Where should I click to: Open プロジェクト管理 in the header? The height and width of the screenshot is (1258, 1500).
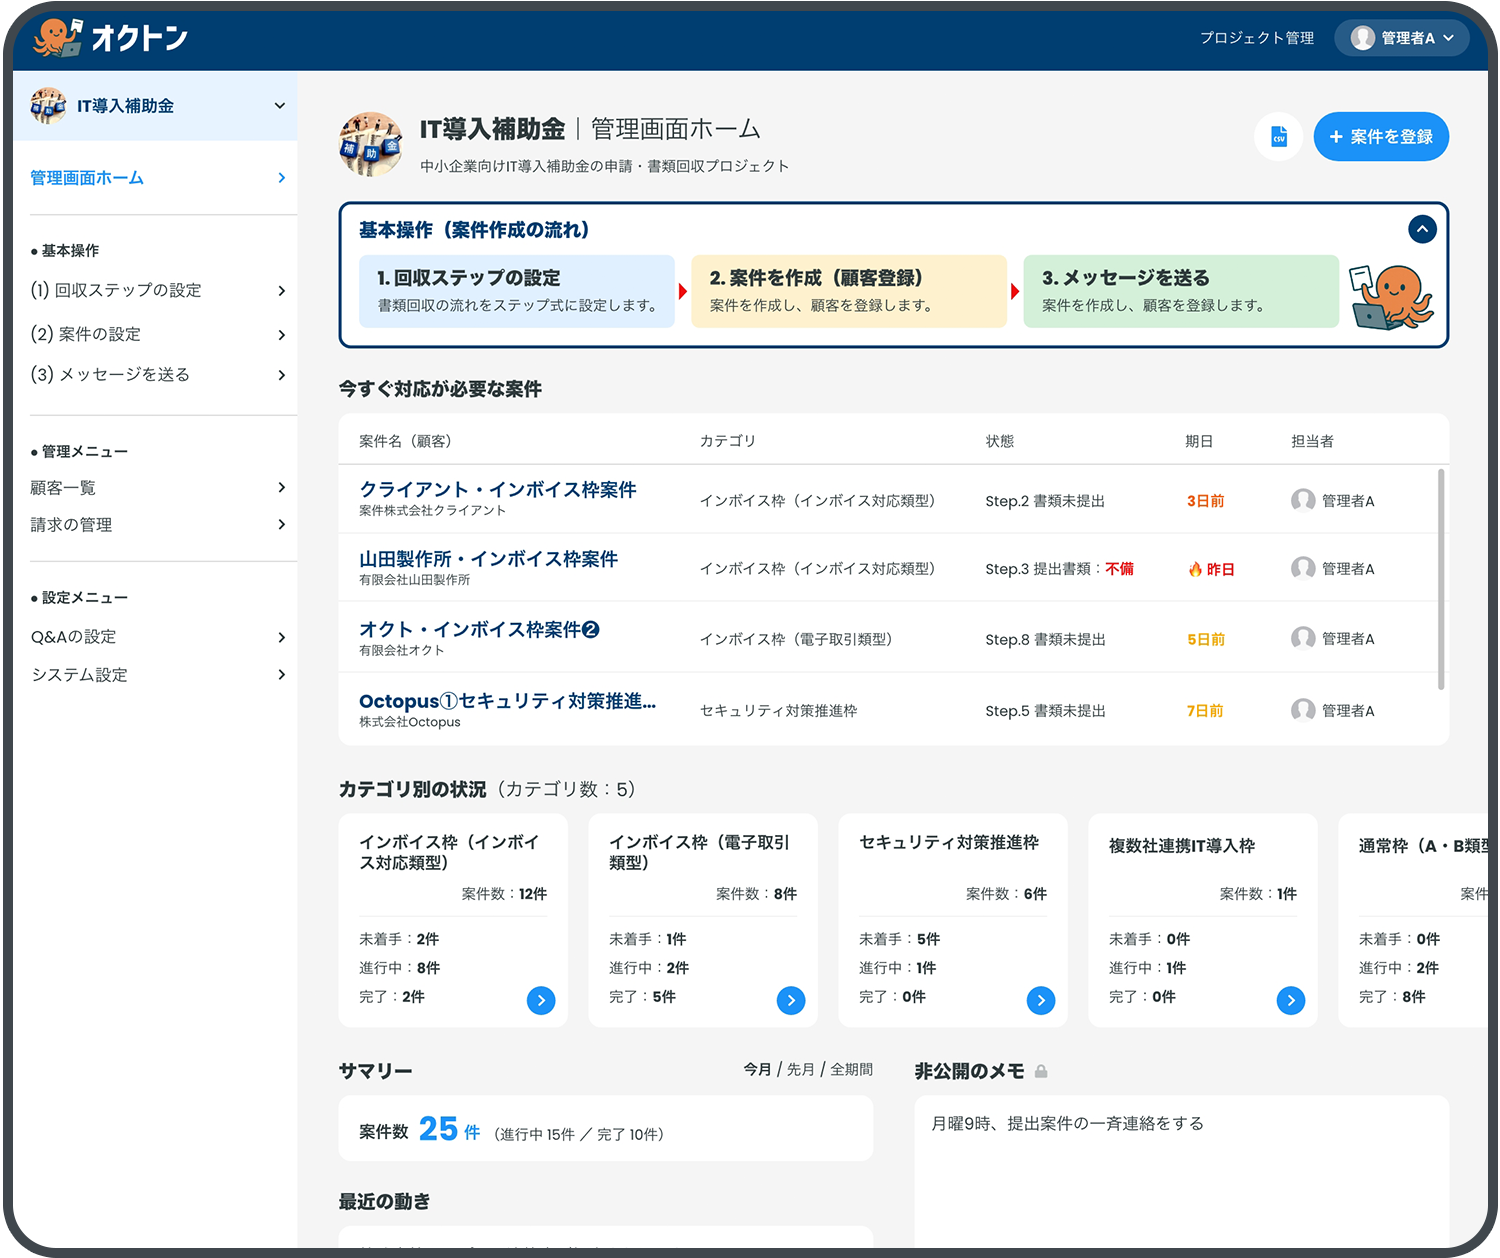pyautogui.click(x=1256, y=38)
